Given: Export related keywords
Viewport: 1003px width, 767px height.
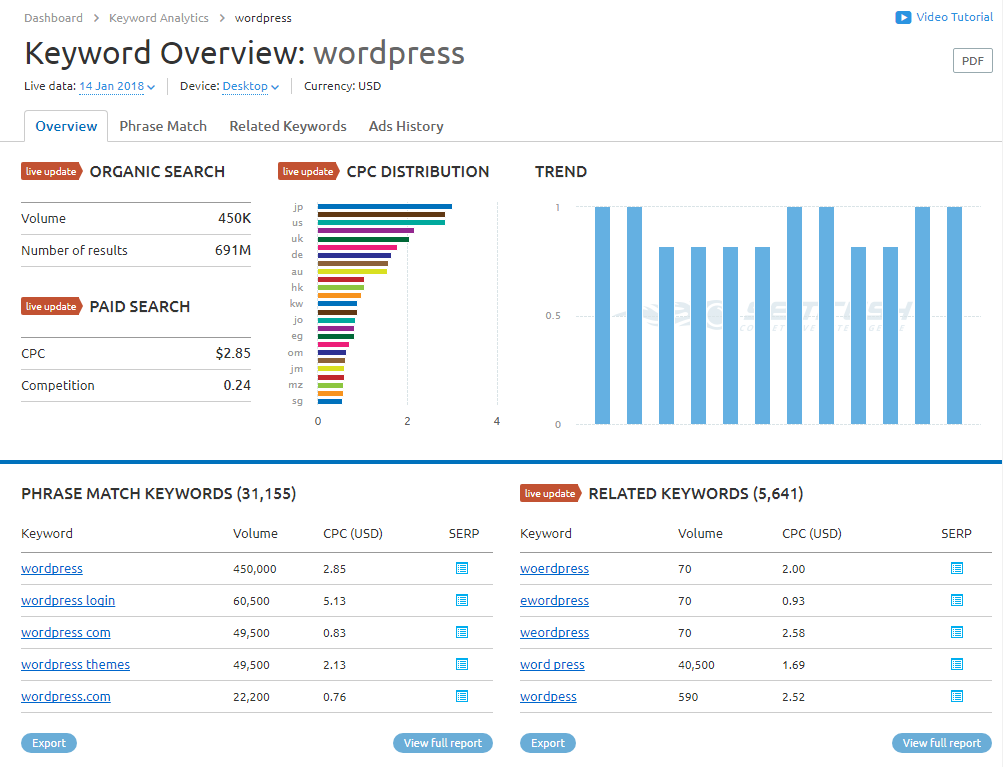Looking at the screenshot, I should [x=548, y=743].
